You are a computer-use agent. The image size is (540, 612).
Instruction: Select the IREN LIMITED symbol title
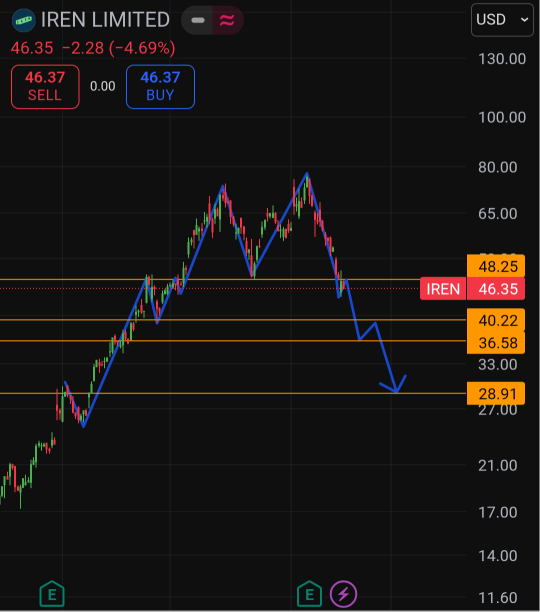click(105, 20)
